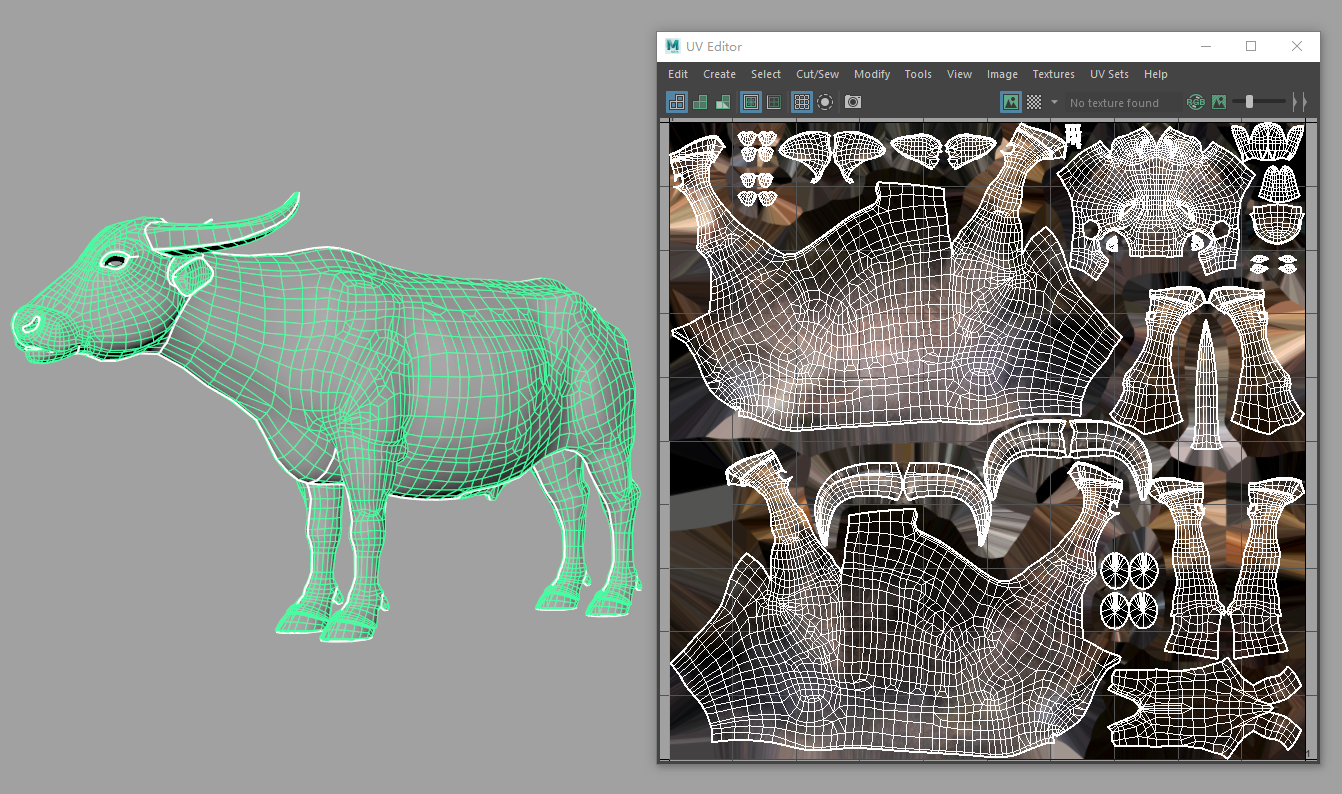Take a UV snapshot with camera icon

tap(853, 102)
